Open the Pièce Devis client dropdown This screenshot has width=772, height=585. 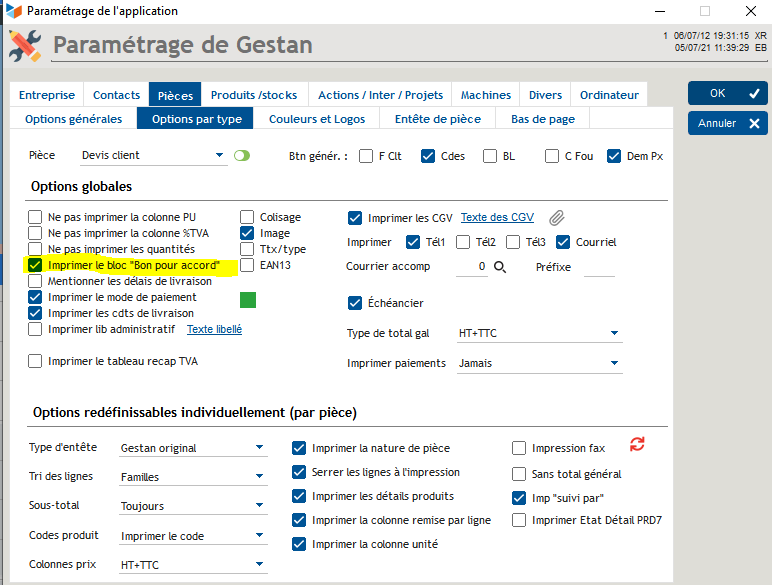pos(220,156)
